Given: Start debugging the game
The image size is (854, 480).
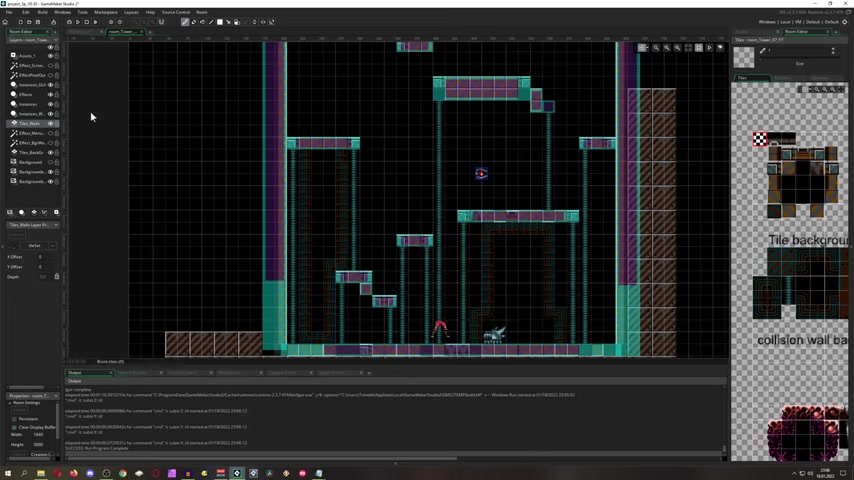Looking at the screenshot, I should click(x=69, y=22).
